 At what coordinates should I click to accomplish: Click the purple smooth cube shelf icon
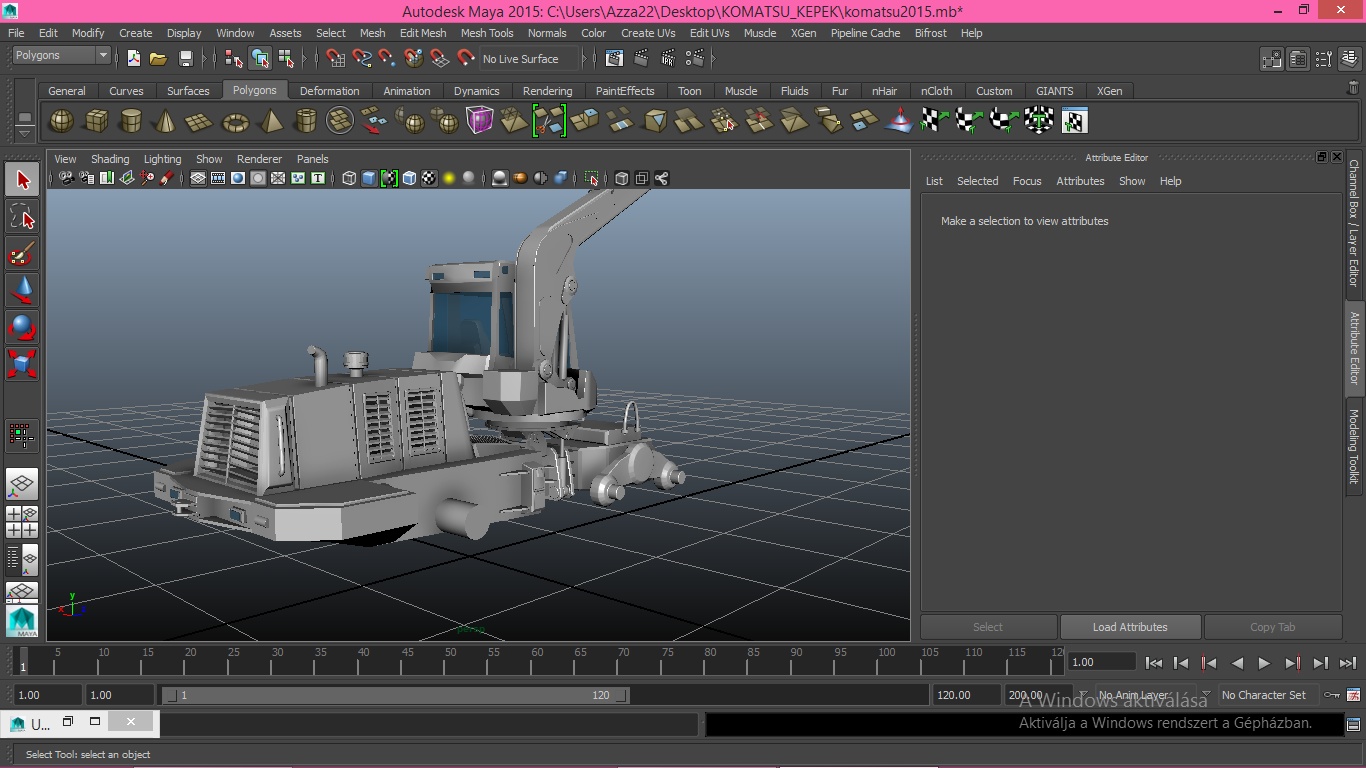[480, 121]
